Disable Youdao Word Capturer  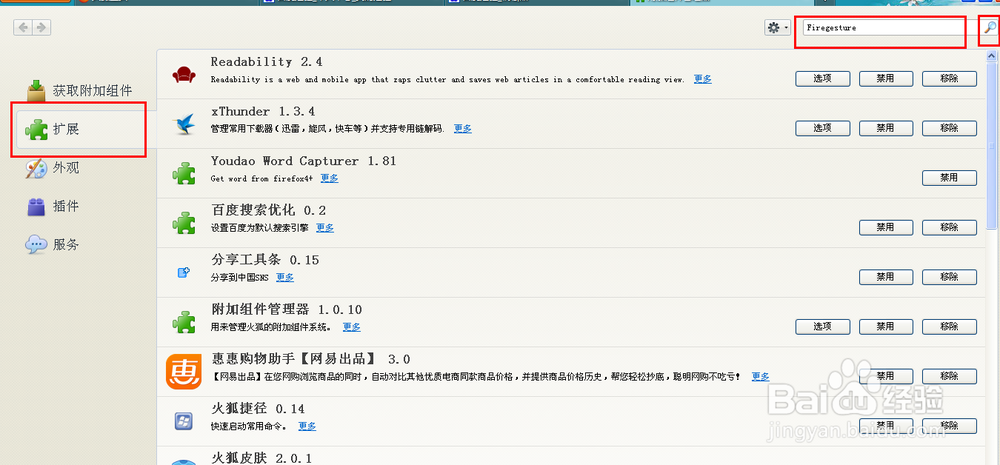pos(949,178)
